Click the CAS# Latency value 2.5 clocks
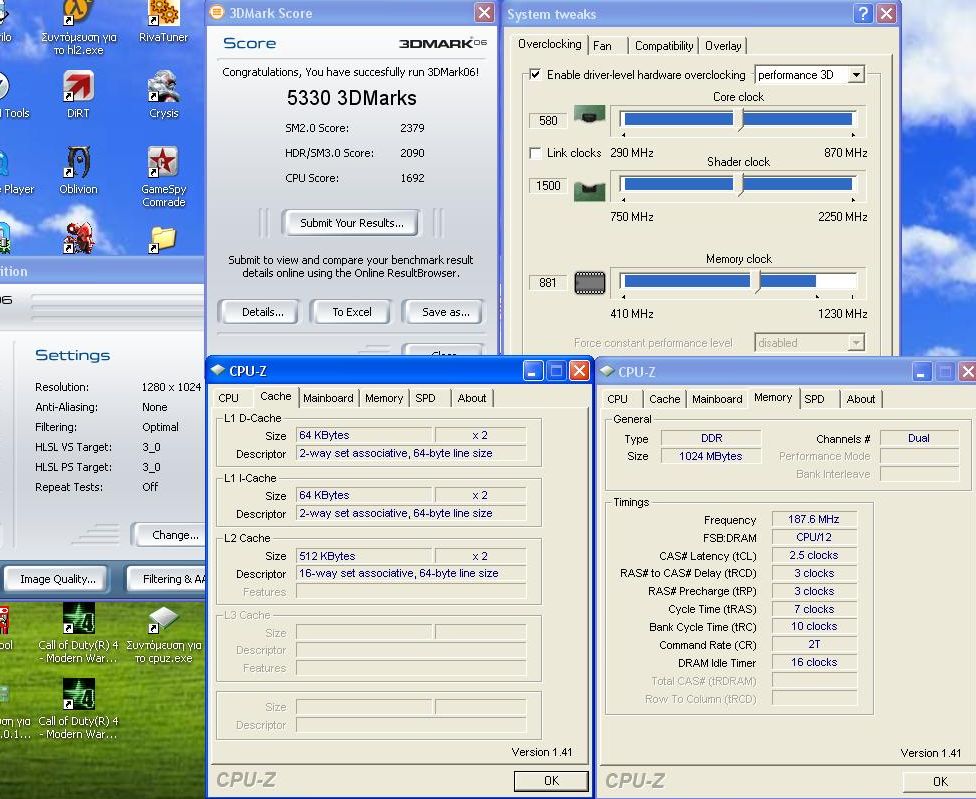Viewport: 976px width, 799px height. [x=814, y=555]
